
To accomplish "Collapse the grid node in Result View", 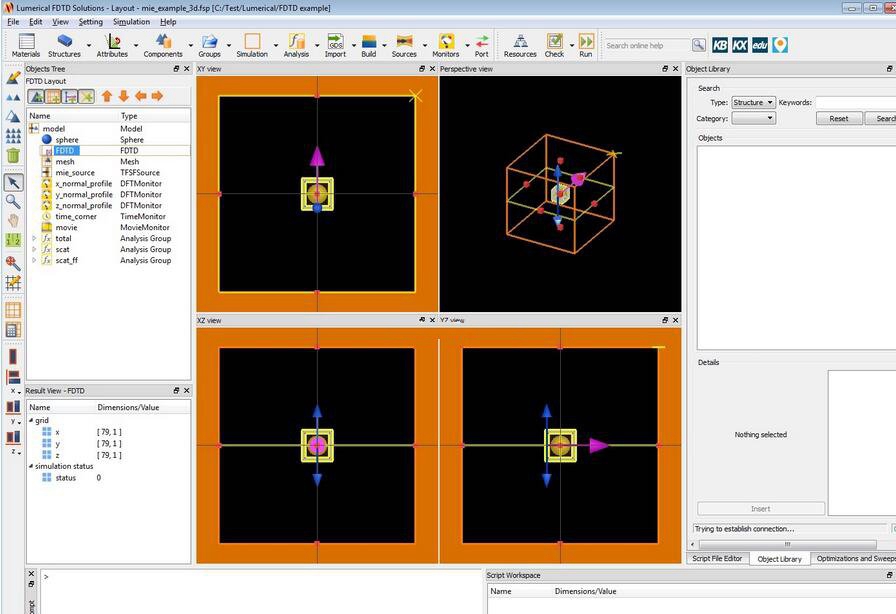I will pyautogui.click(x=31, y=420).
